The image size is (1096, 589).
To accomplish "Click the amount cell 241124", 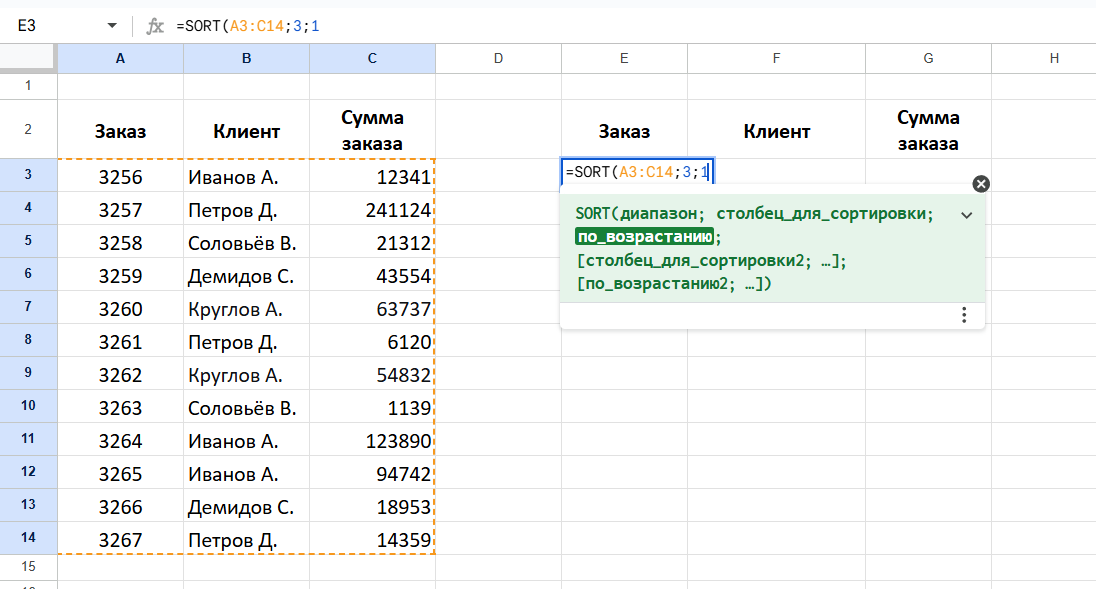I will (373, 210).
